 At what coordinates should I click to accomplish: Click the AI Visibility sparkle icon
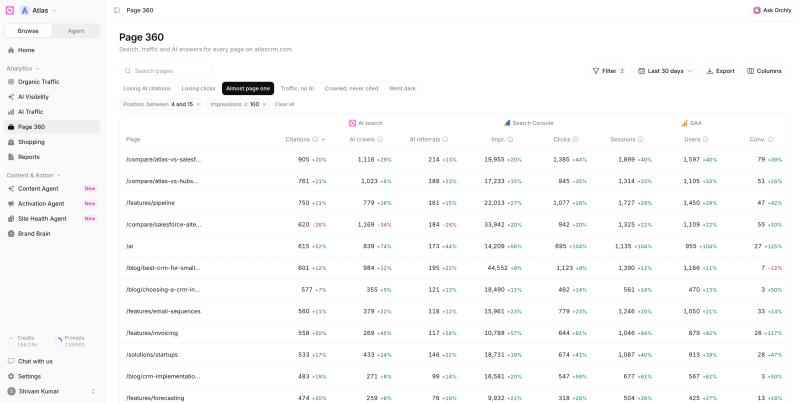11,96
